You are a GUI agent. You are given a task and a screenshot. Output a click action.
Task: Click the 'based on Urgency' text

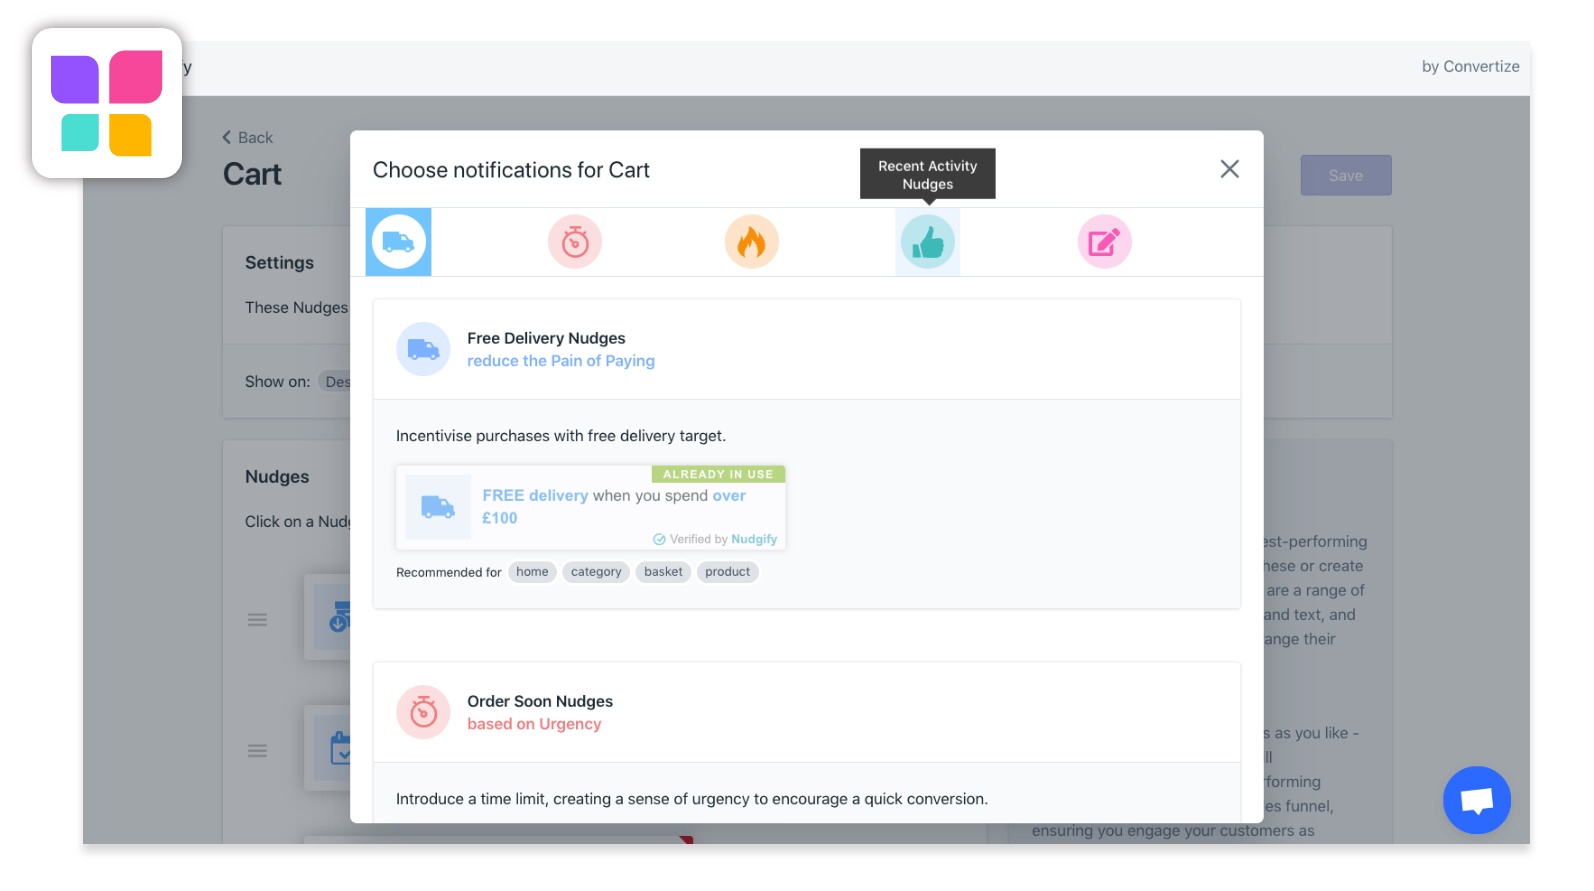534,724
